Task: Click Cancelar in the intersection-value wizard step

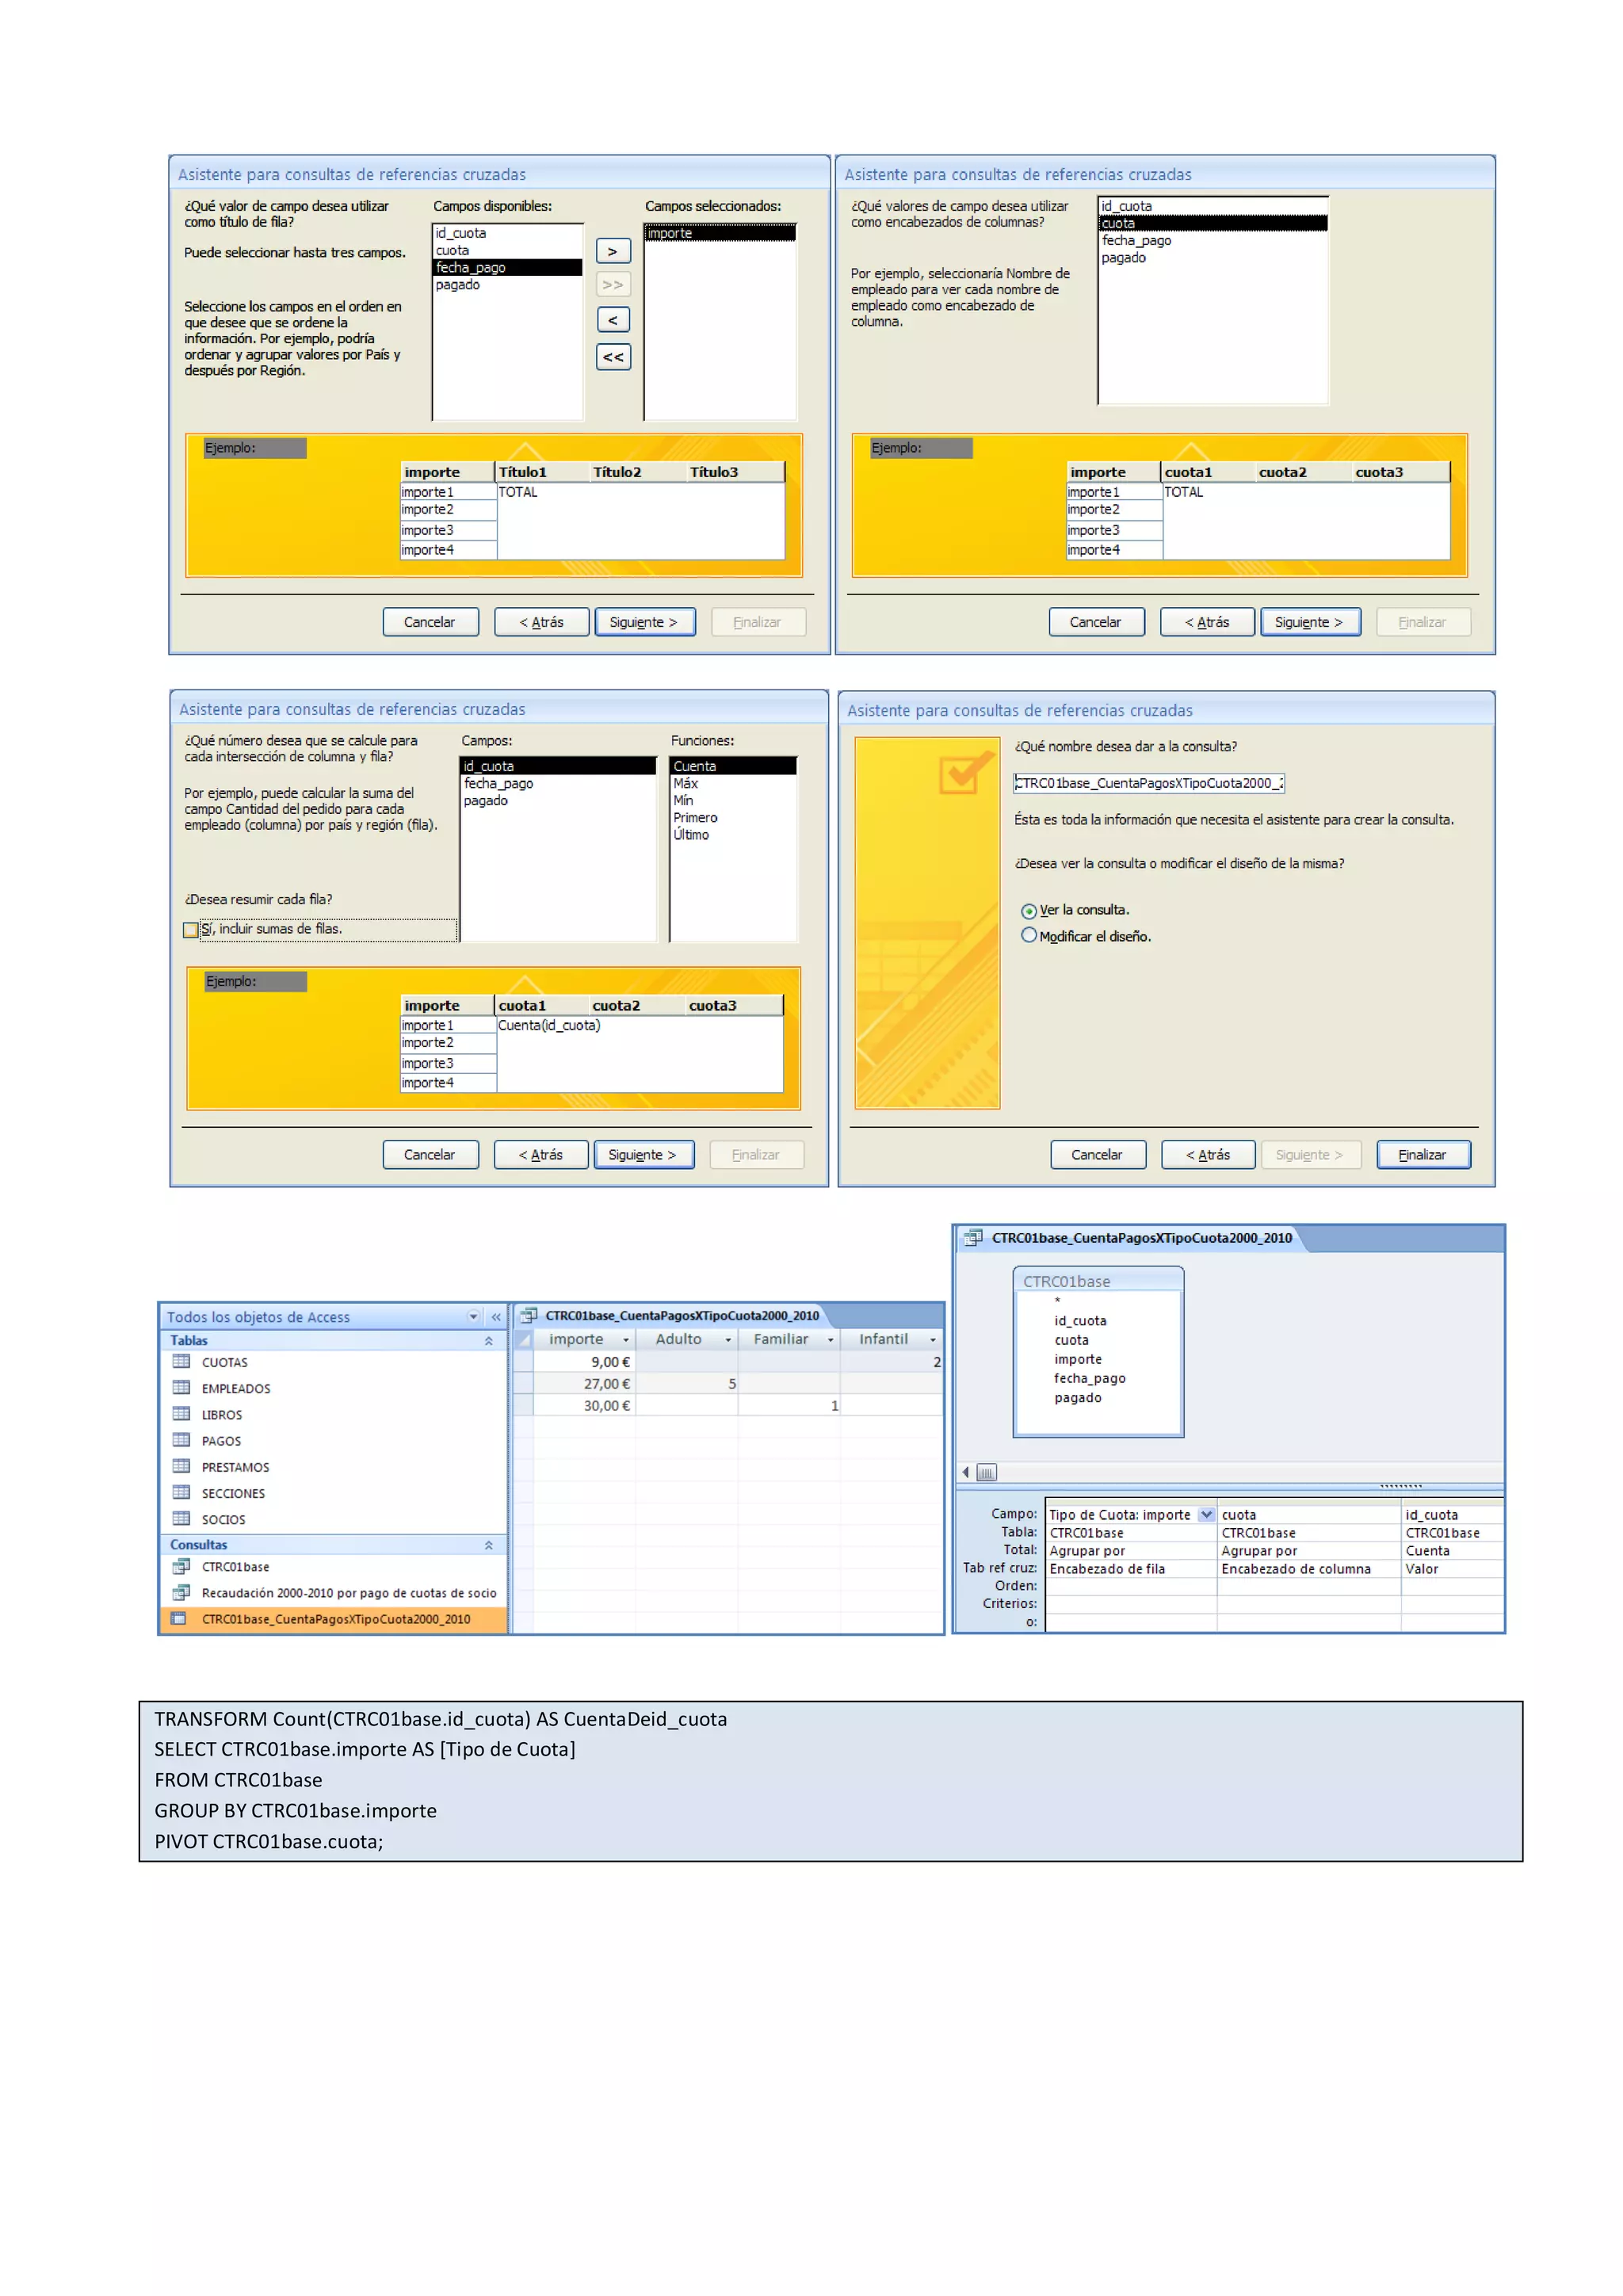Action: point(430,1154)
